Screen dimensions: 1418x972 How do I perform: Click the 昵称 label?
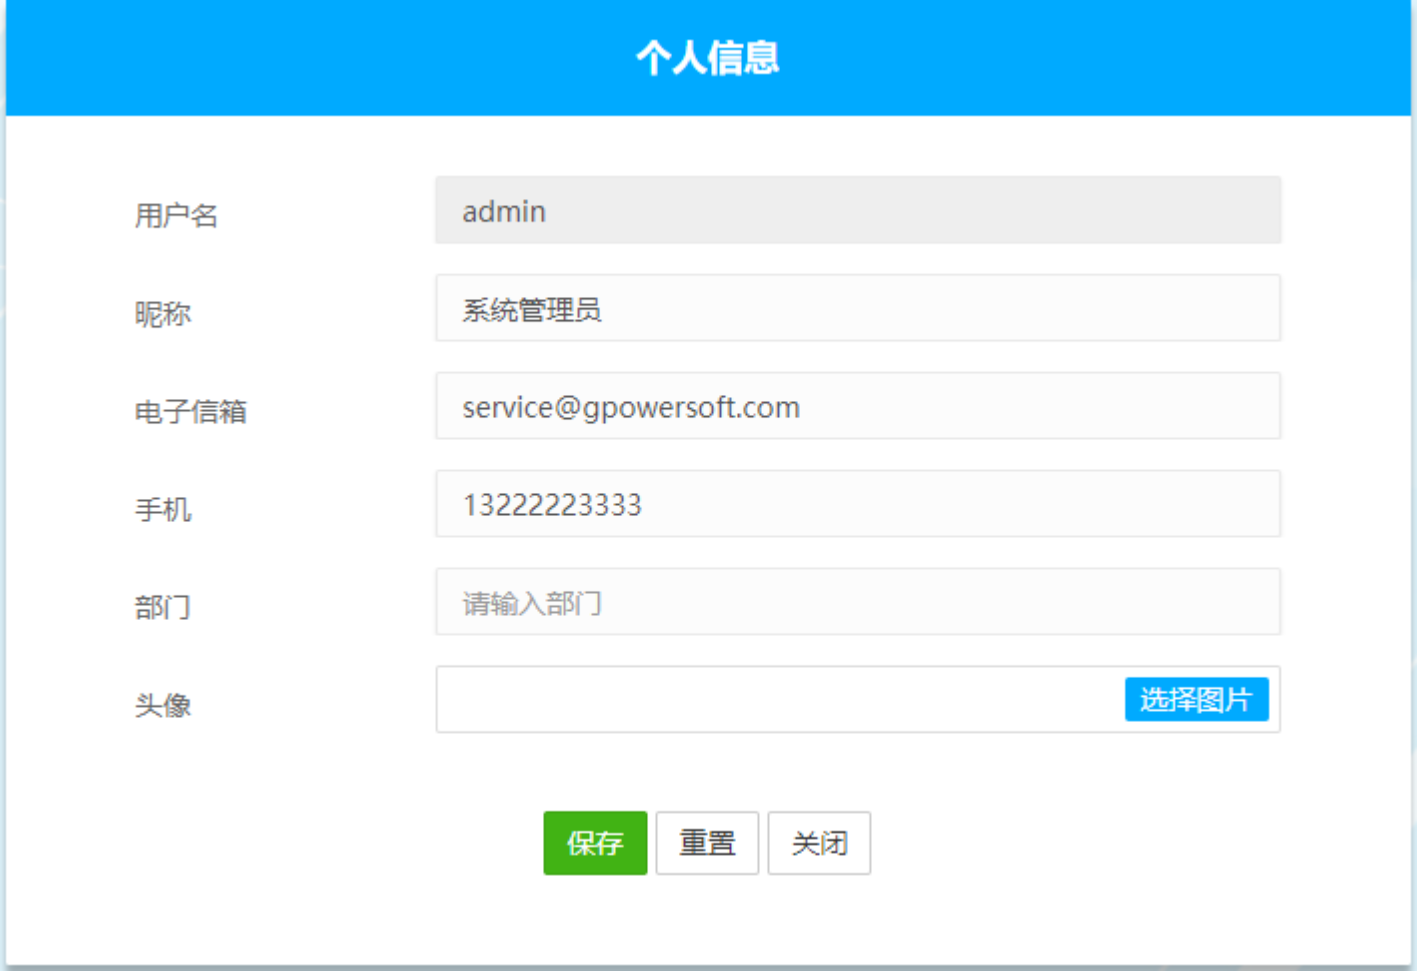163,313
